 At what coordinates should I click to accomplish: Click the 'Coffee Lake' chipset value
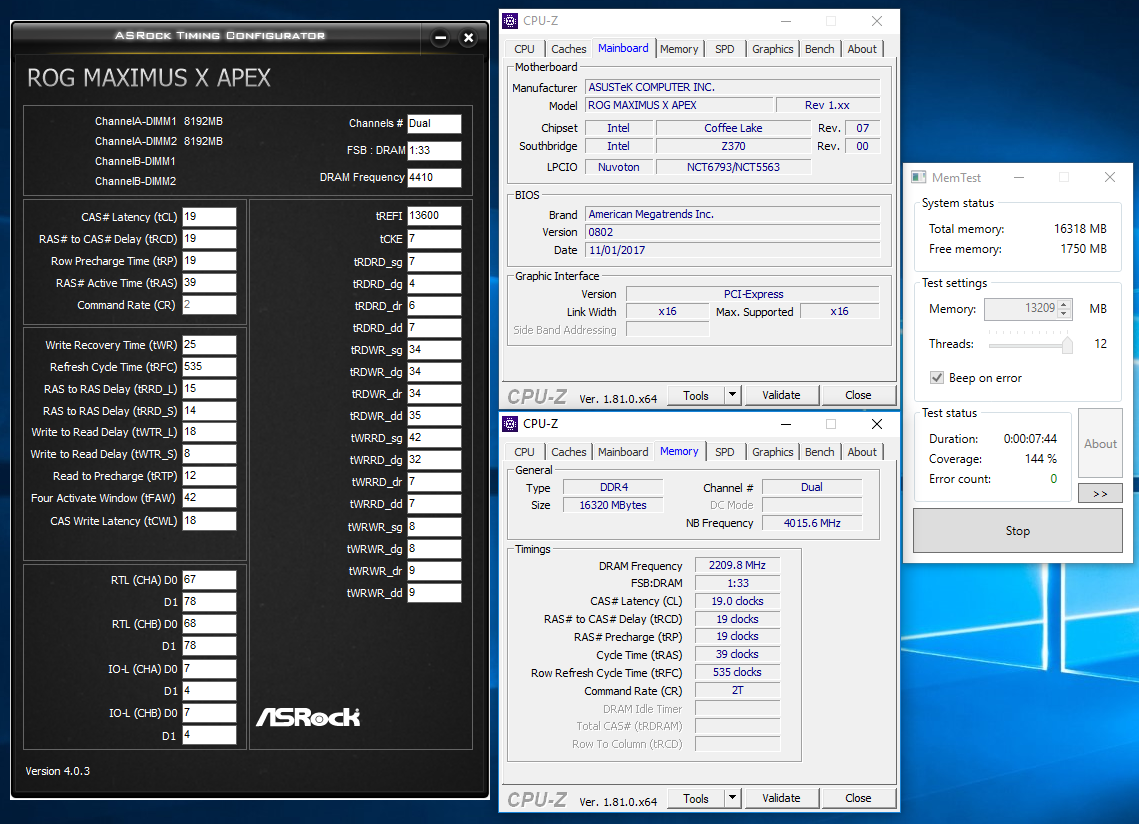pyautogui.click(x=734, y=128)
